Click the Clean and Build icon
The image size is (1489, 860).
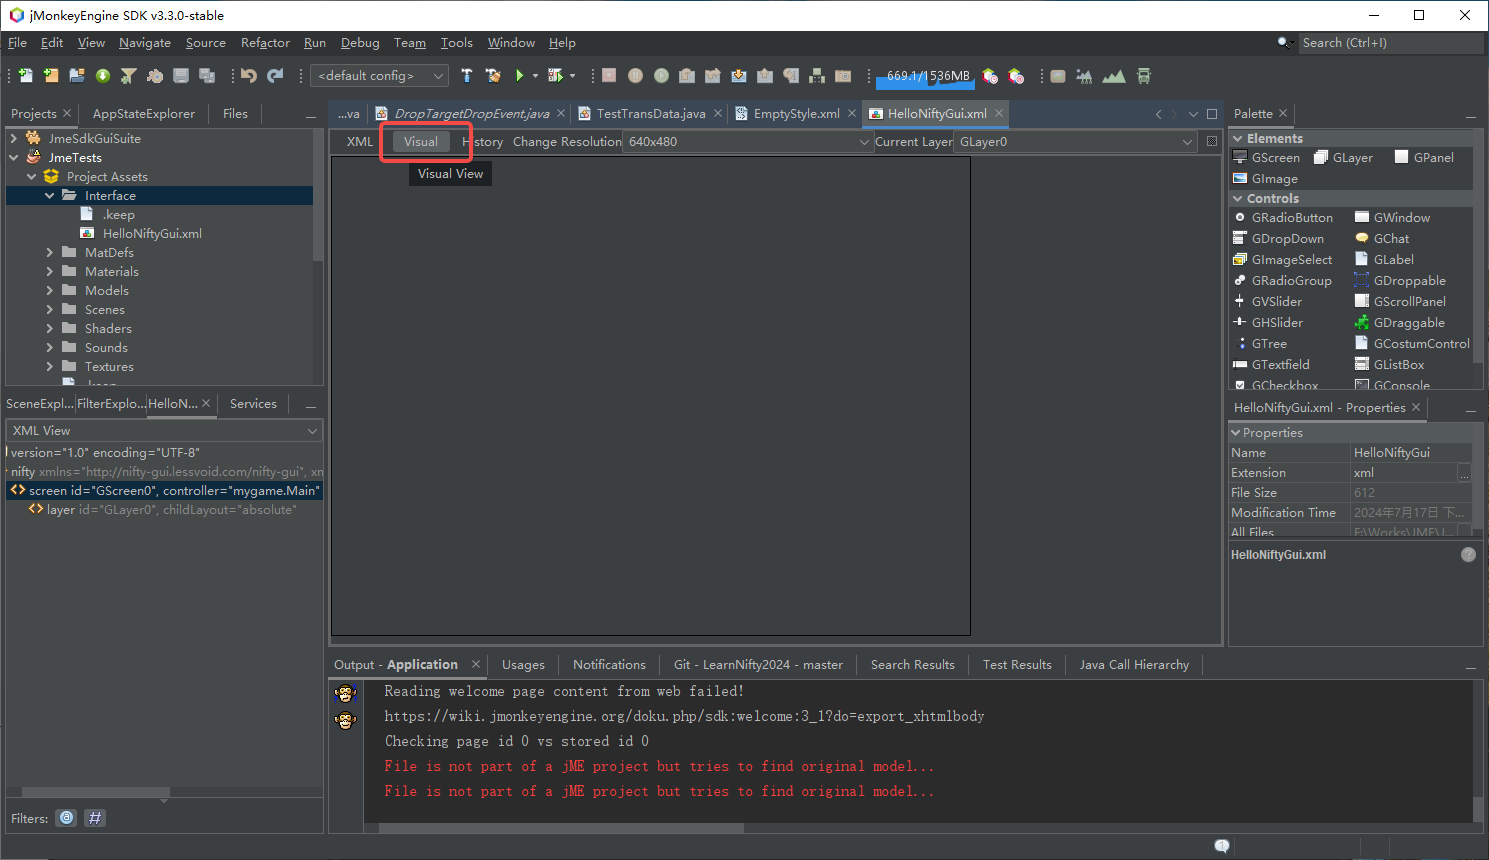pyautogui.click(x=493, y=76)
